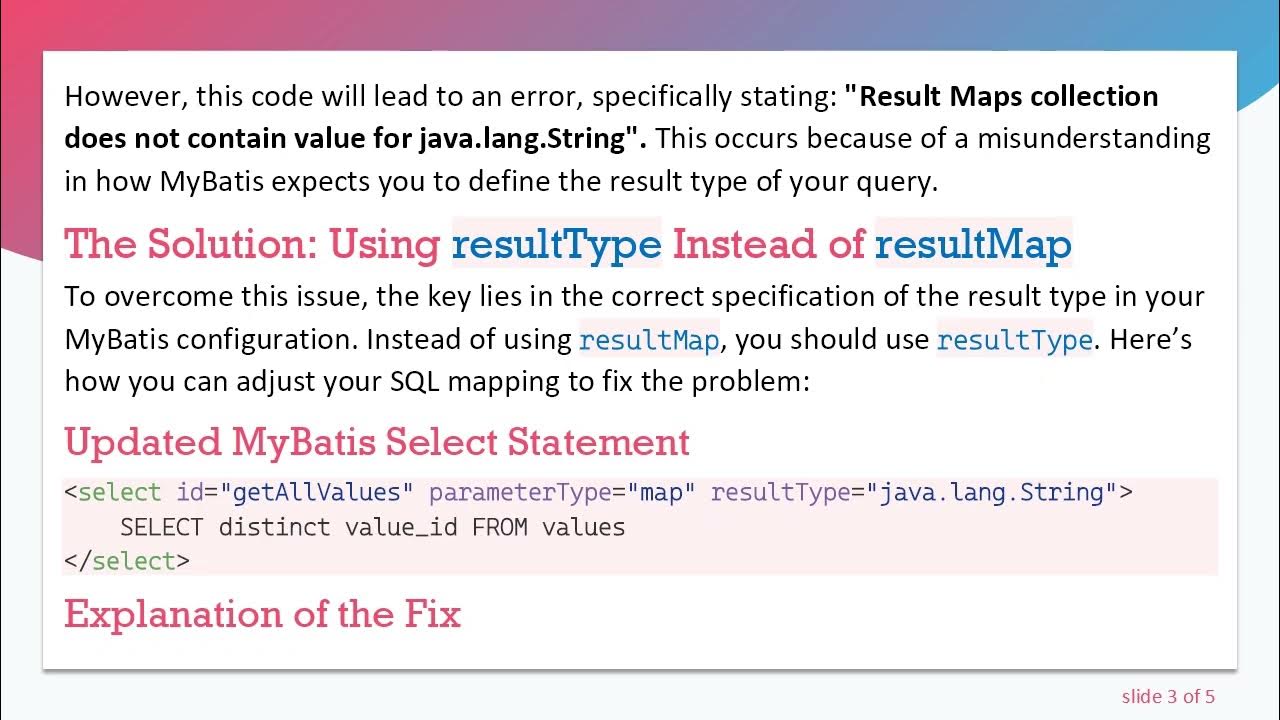This screenshot has height=720, width=1280.
Task: Click the "slide 3 of 5" indicator
Action: (1168, 696)
